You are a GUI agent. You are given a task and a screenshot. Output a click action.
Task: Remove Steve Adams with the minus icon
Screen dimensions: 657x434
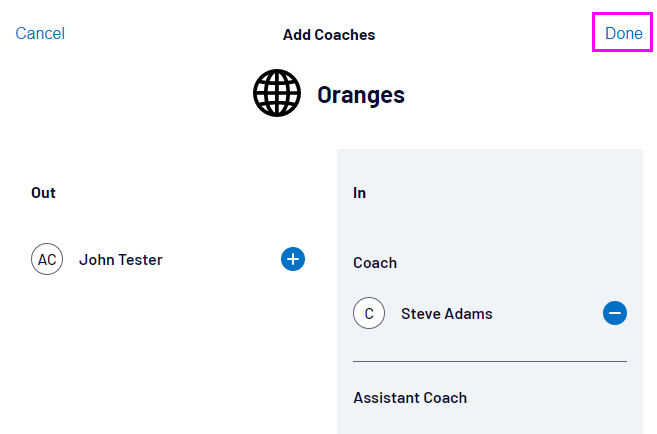pyautogui.click(x=615, y=314)
